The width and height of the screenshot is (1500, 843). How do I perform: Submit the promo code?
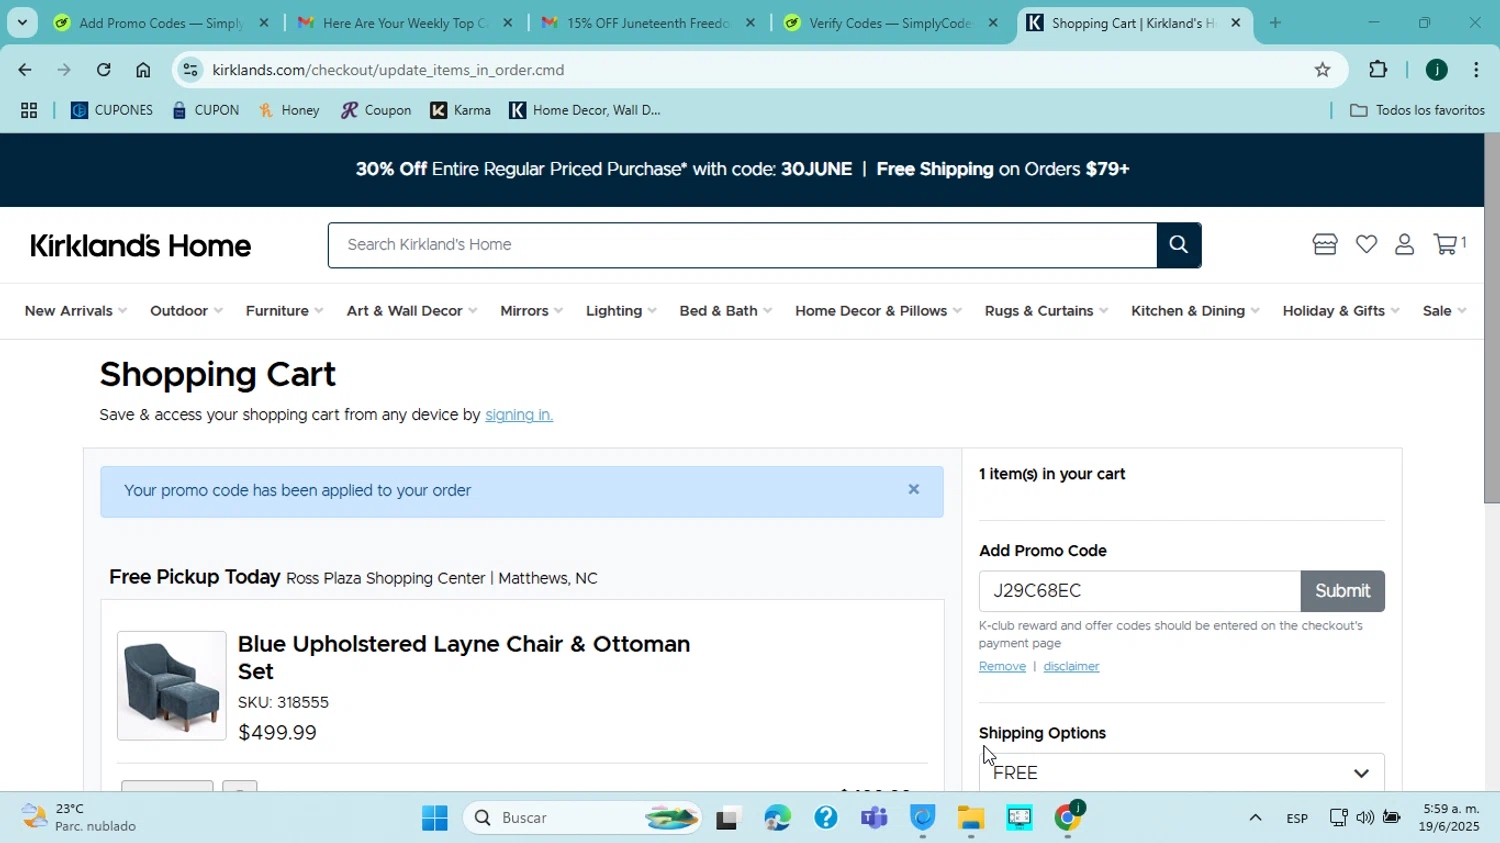1342,591
